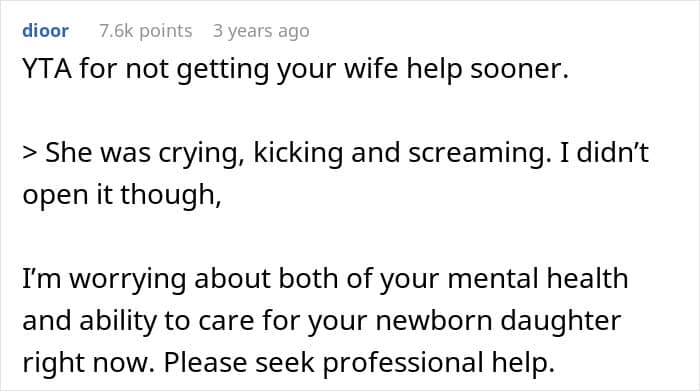The image size is (700, 391).
Task: Click the 7.6k points score
Action: tap(146, 31)
